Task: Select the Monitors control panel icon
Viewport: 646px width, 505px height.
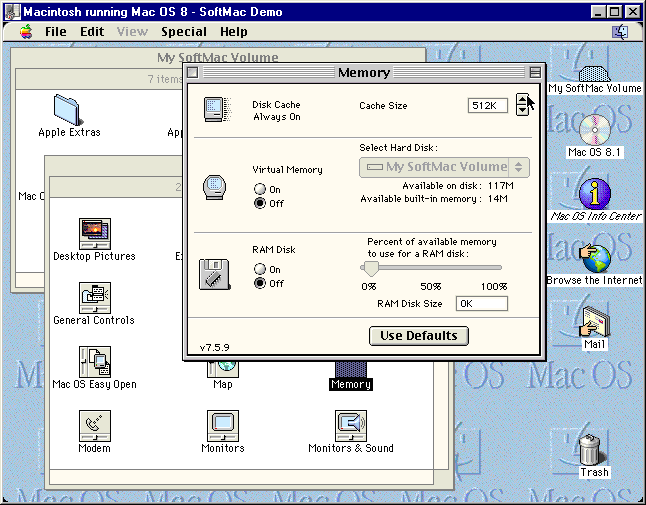Action: pos(223,426)
